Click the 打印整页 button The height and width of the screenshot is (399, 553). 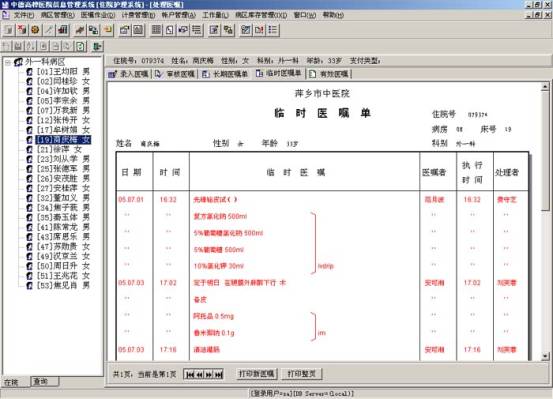click(x=302, y=374)
